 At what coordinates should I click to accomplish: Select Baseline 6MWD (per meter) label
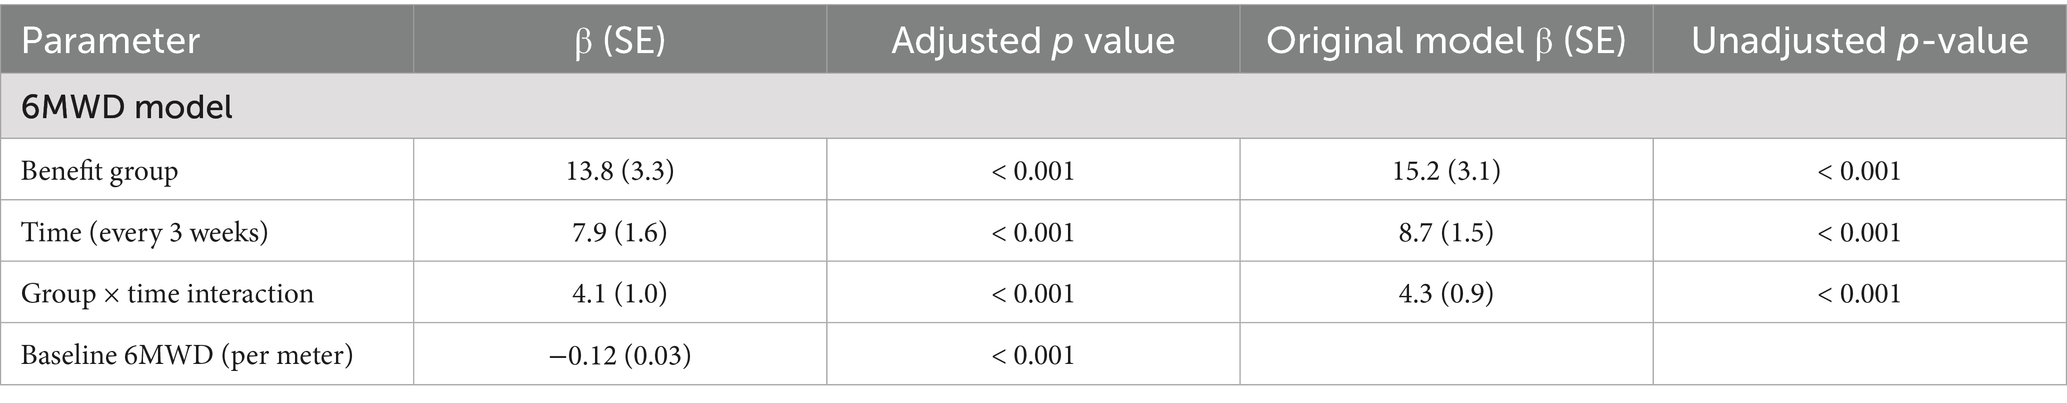[187, 355]
